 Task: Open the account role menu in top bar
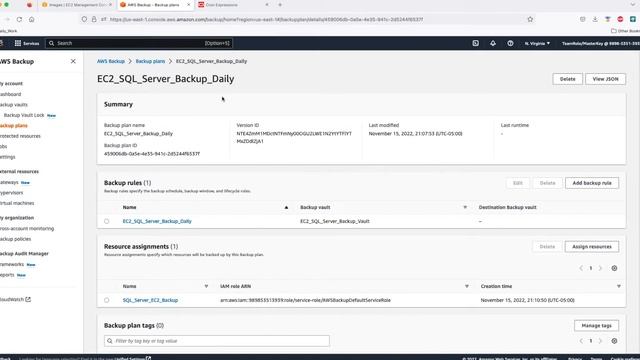tap(600, 43)
